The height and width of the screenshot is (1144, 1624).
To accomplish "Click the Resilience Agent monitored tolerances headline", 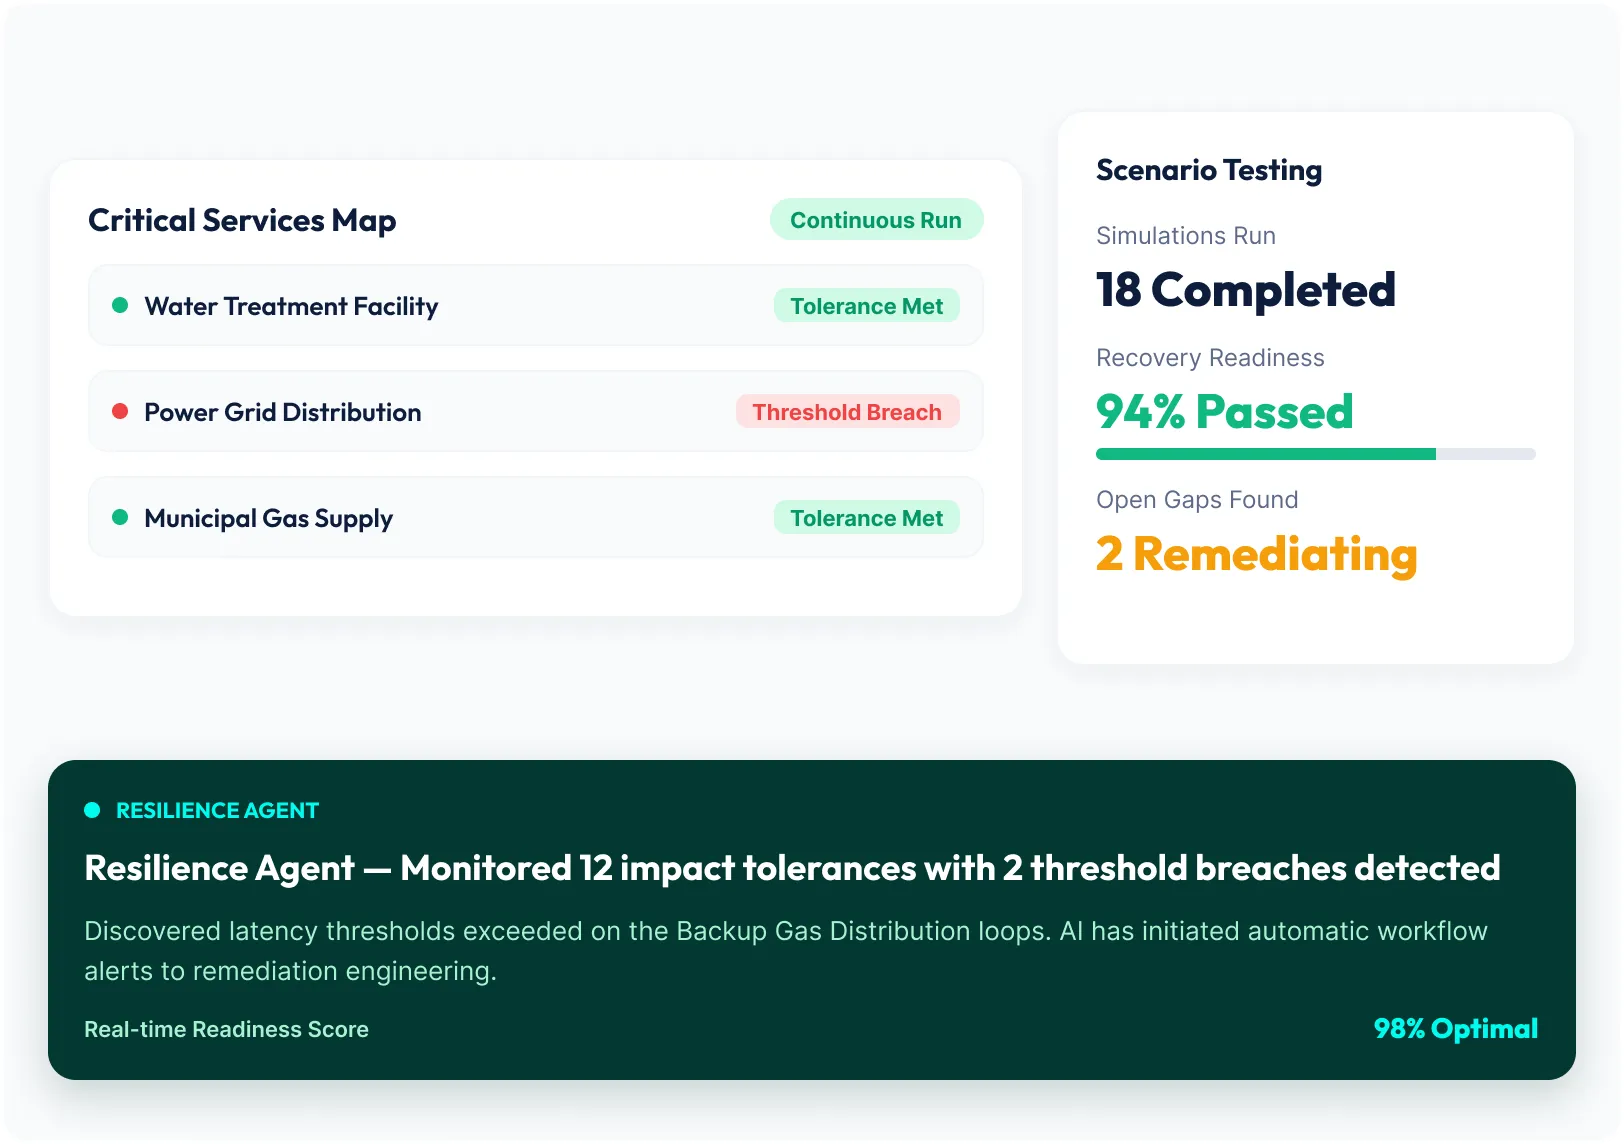I will (x=792, y=868).
